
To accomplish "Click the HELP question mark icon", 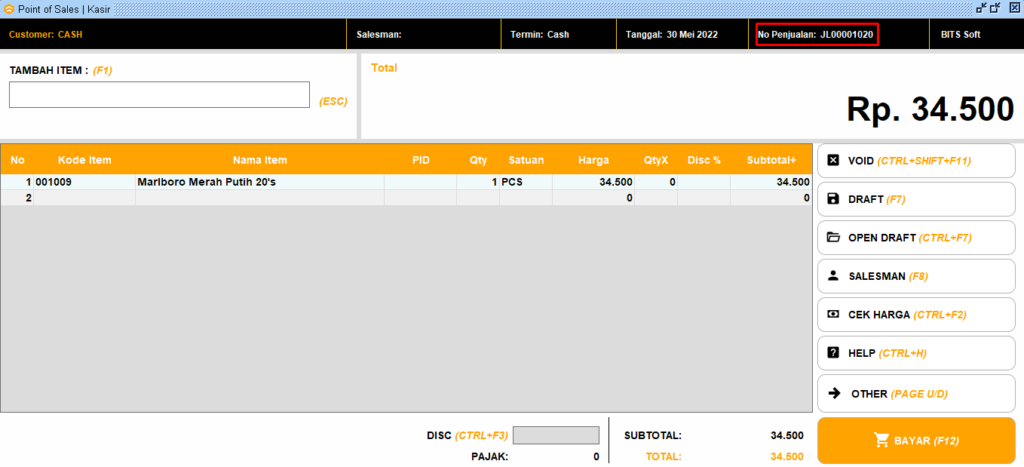I will (x=833, y=353).
